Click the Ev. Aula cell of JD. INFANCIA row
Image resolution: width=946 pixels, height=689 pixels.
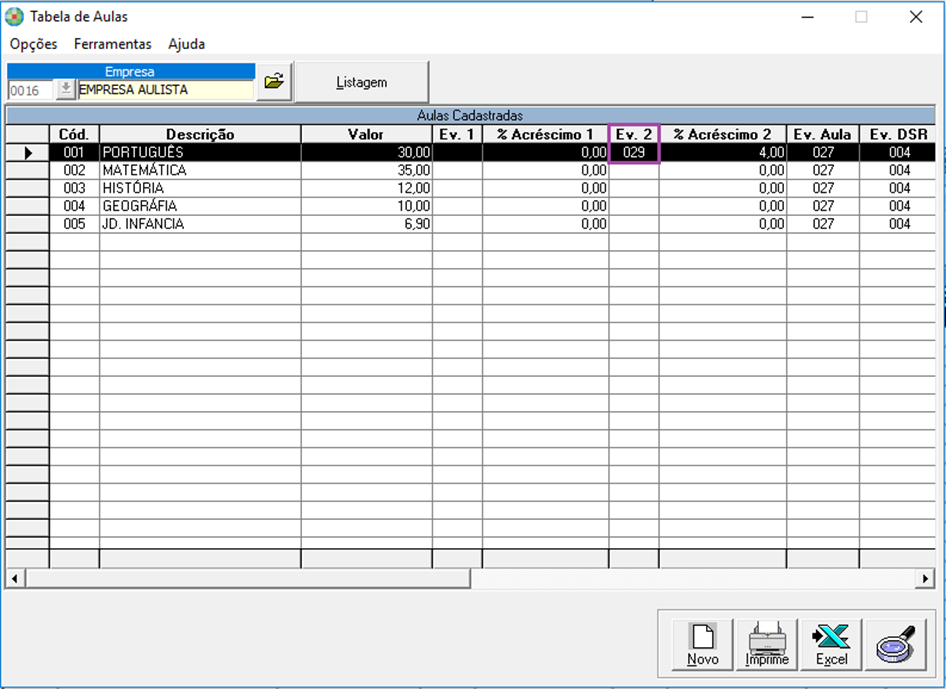pyautogui.click(x=823, y=224)
